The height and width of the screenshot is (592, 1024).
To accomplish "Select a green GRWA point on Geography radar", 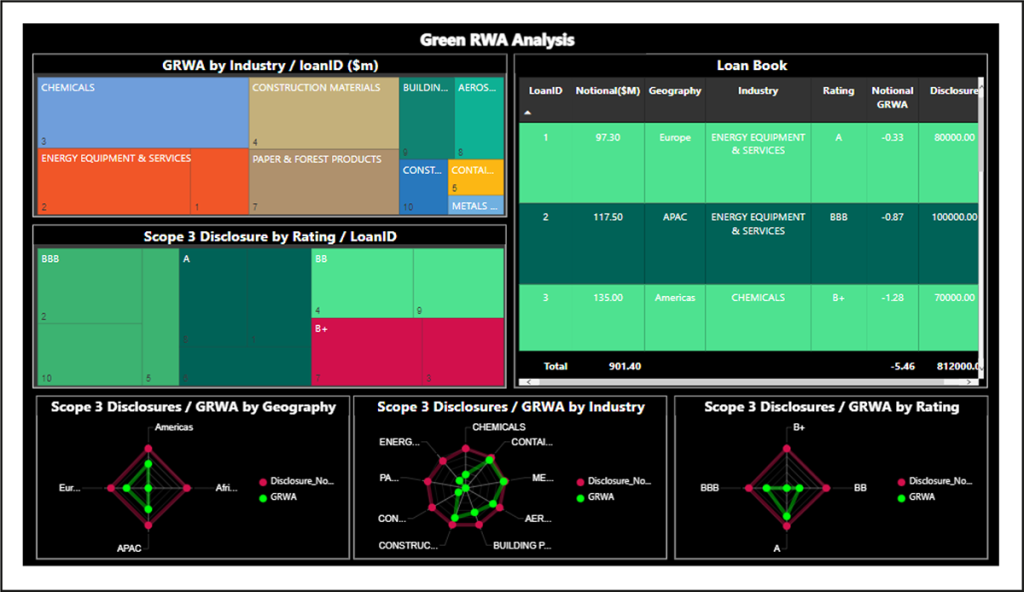I will point(148,463).
